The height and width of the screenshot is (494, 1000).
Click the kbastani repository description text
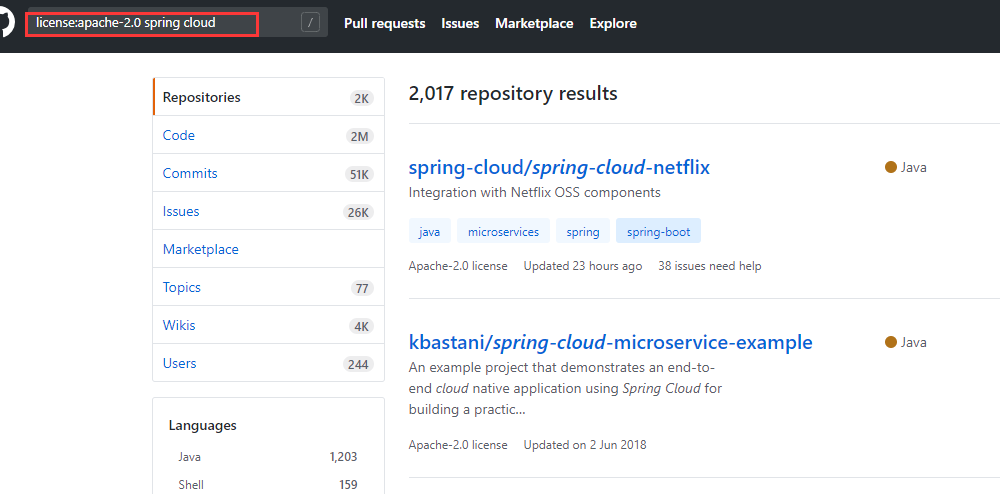click(x=565, y=388)
